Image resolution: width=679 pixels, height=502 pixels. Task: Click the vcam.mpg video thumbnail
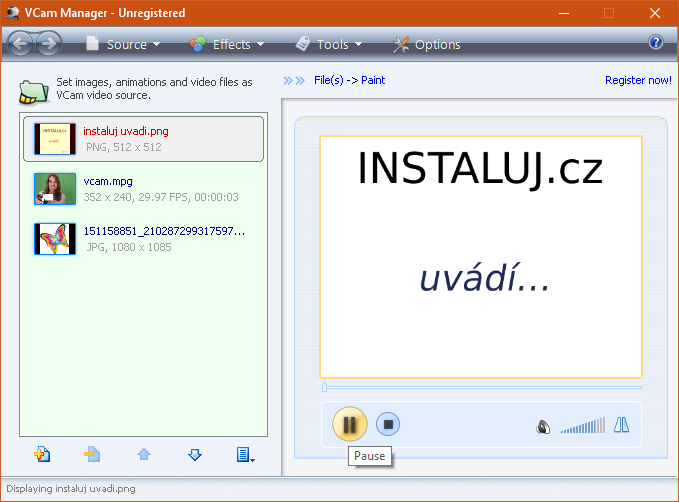(55, 189)
